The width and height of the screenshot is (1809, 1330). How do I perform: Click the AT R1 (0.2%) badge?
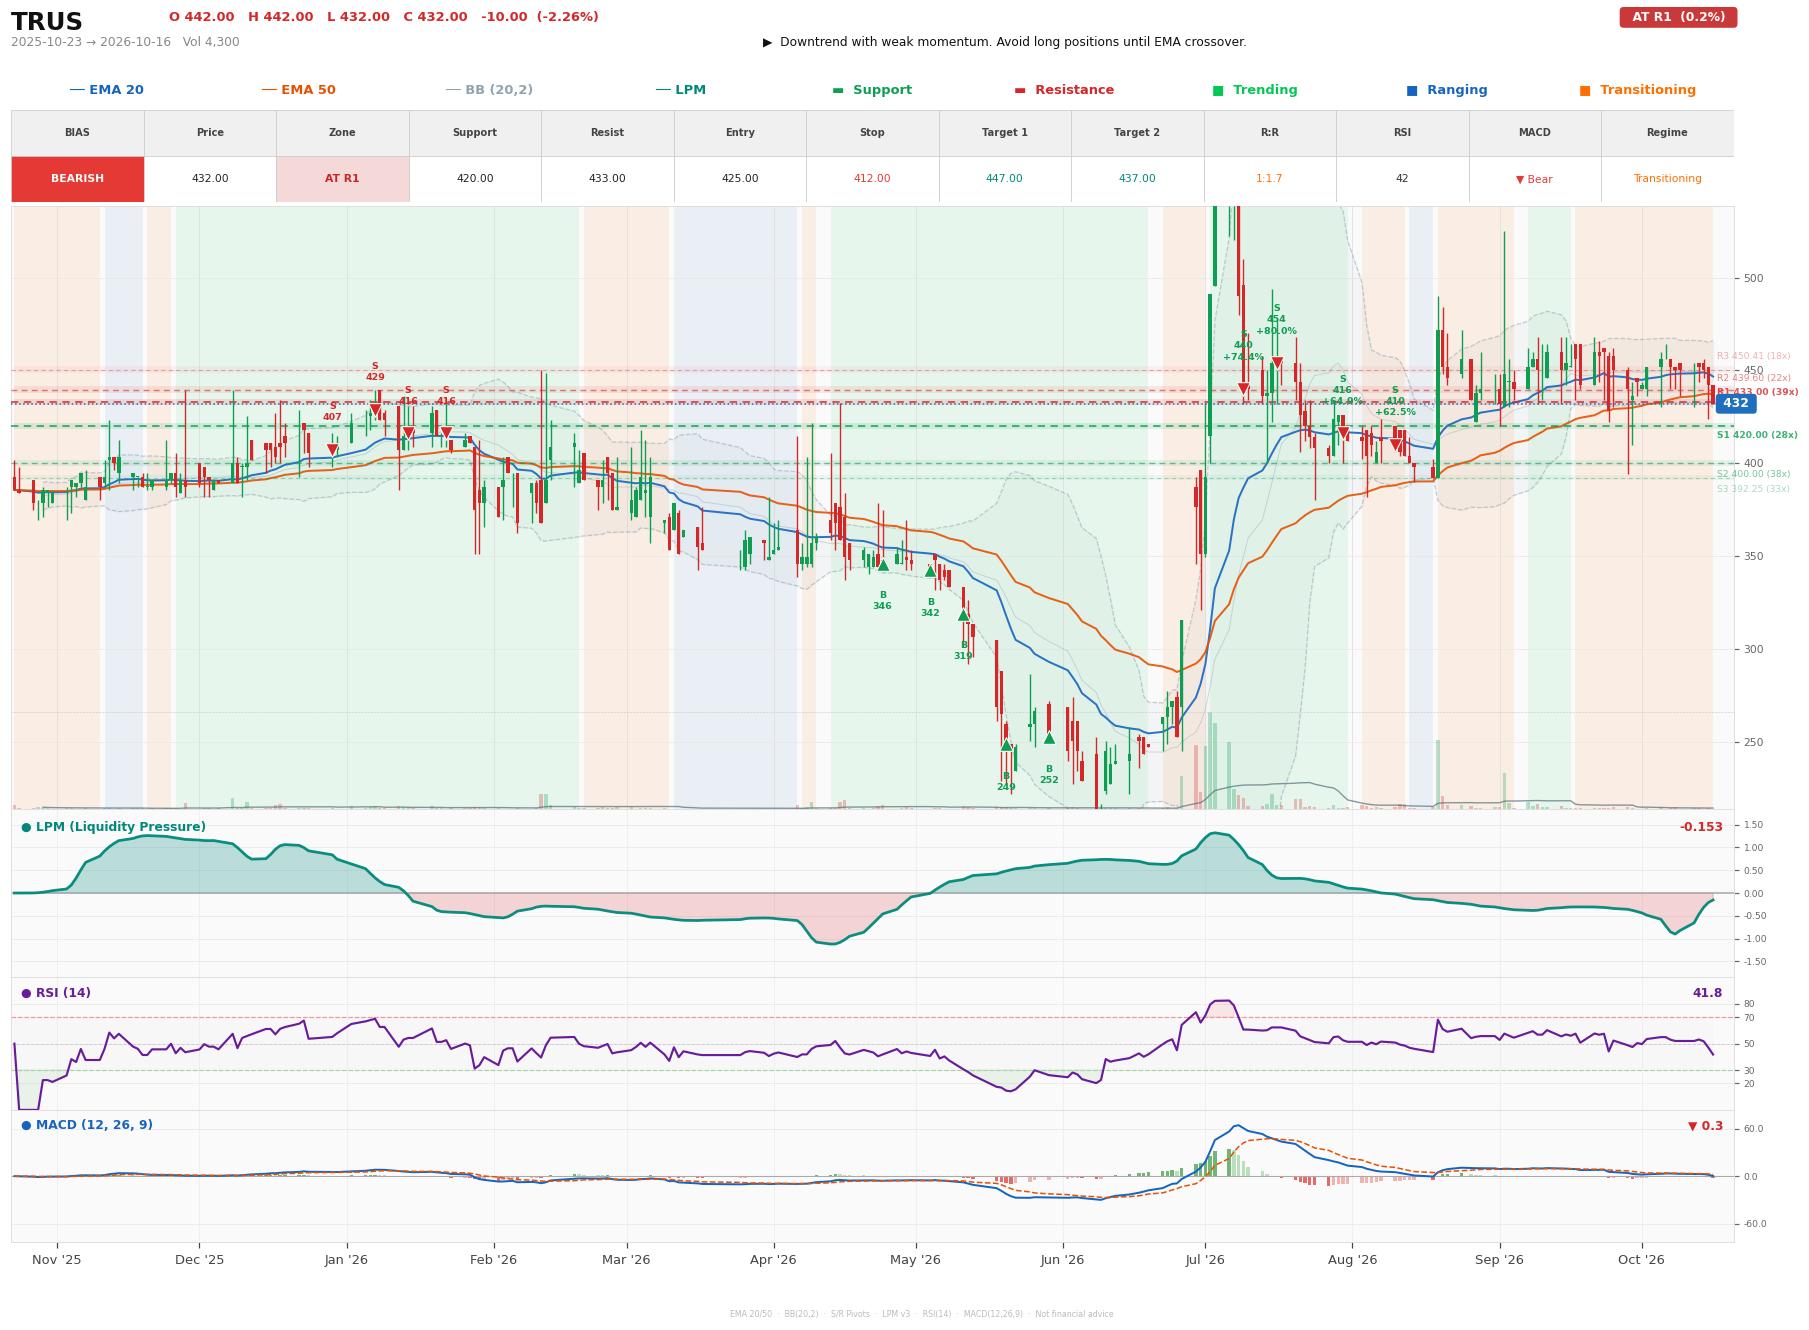[1678, 17]
